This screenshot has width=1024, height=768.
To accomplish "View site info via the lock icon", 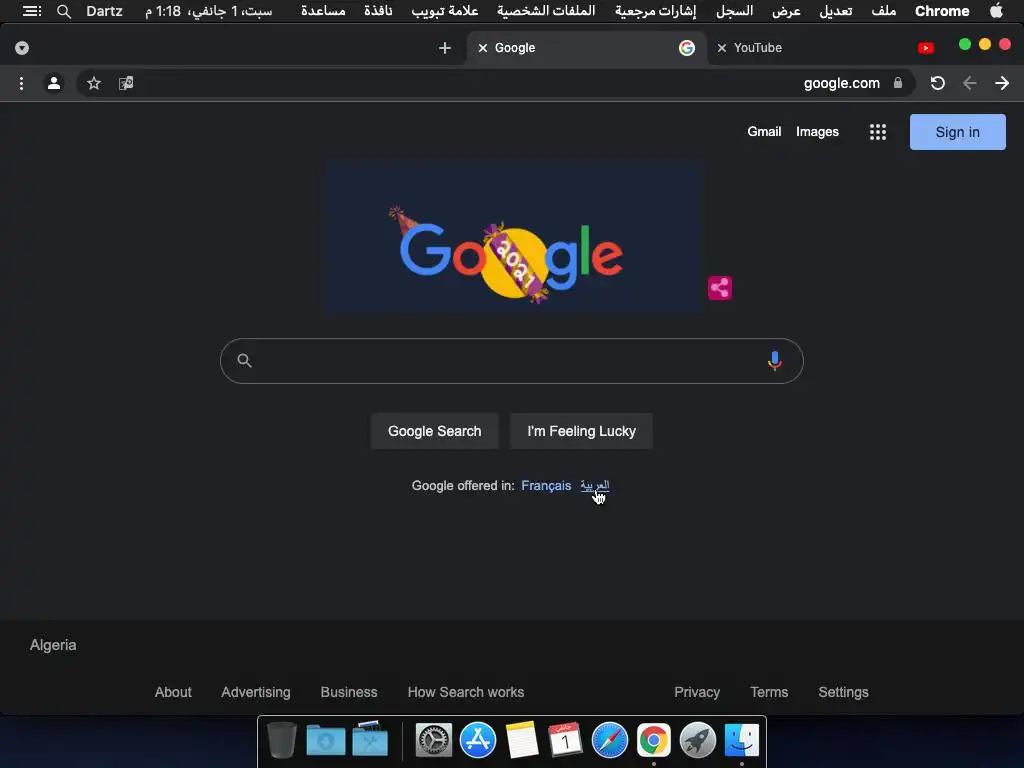I will point(898,83).
